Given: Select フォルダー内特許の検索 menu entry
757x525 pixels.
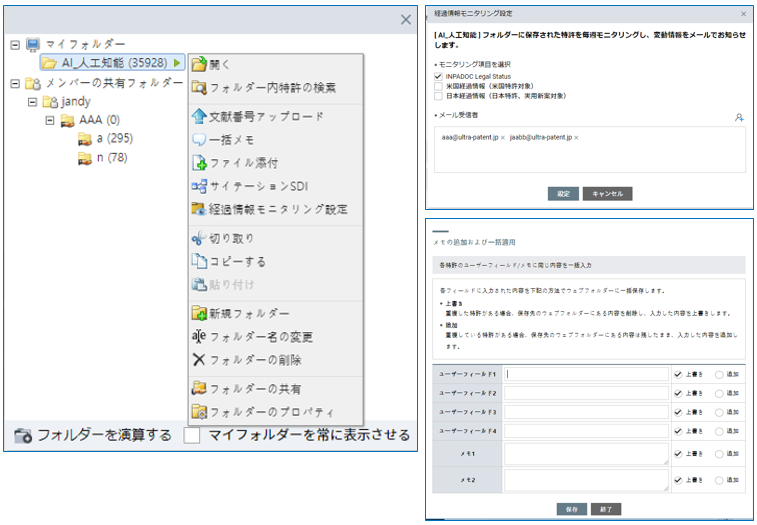Looking at the screenshot, I should tap(272, 88).
